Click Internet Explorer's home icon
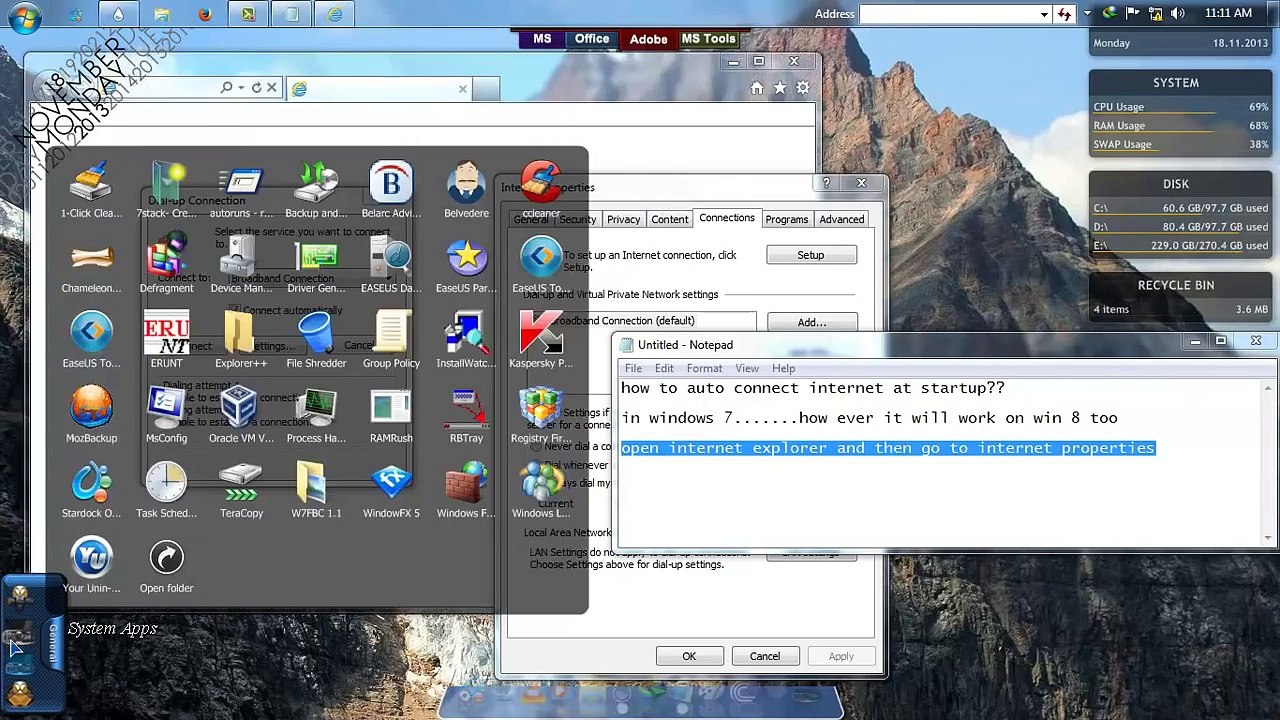The image size is (1280, 720). [x=757, y=88]
